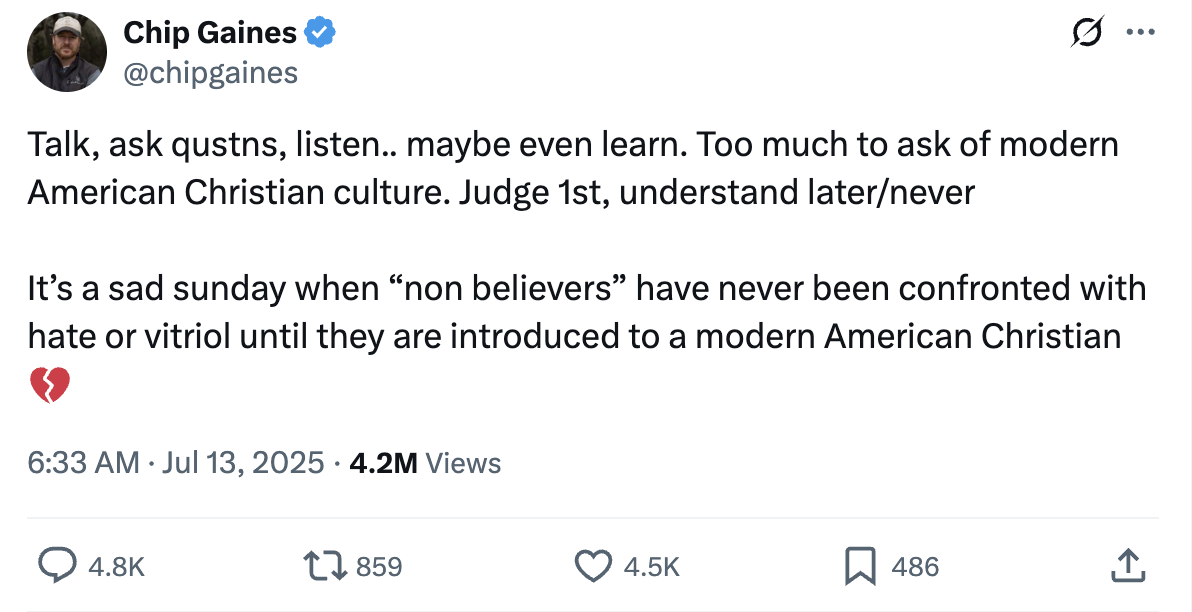Click the 486 bookmarks count
The image size is (1192, 612).
914,567
